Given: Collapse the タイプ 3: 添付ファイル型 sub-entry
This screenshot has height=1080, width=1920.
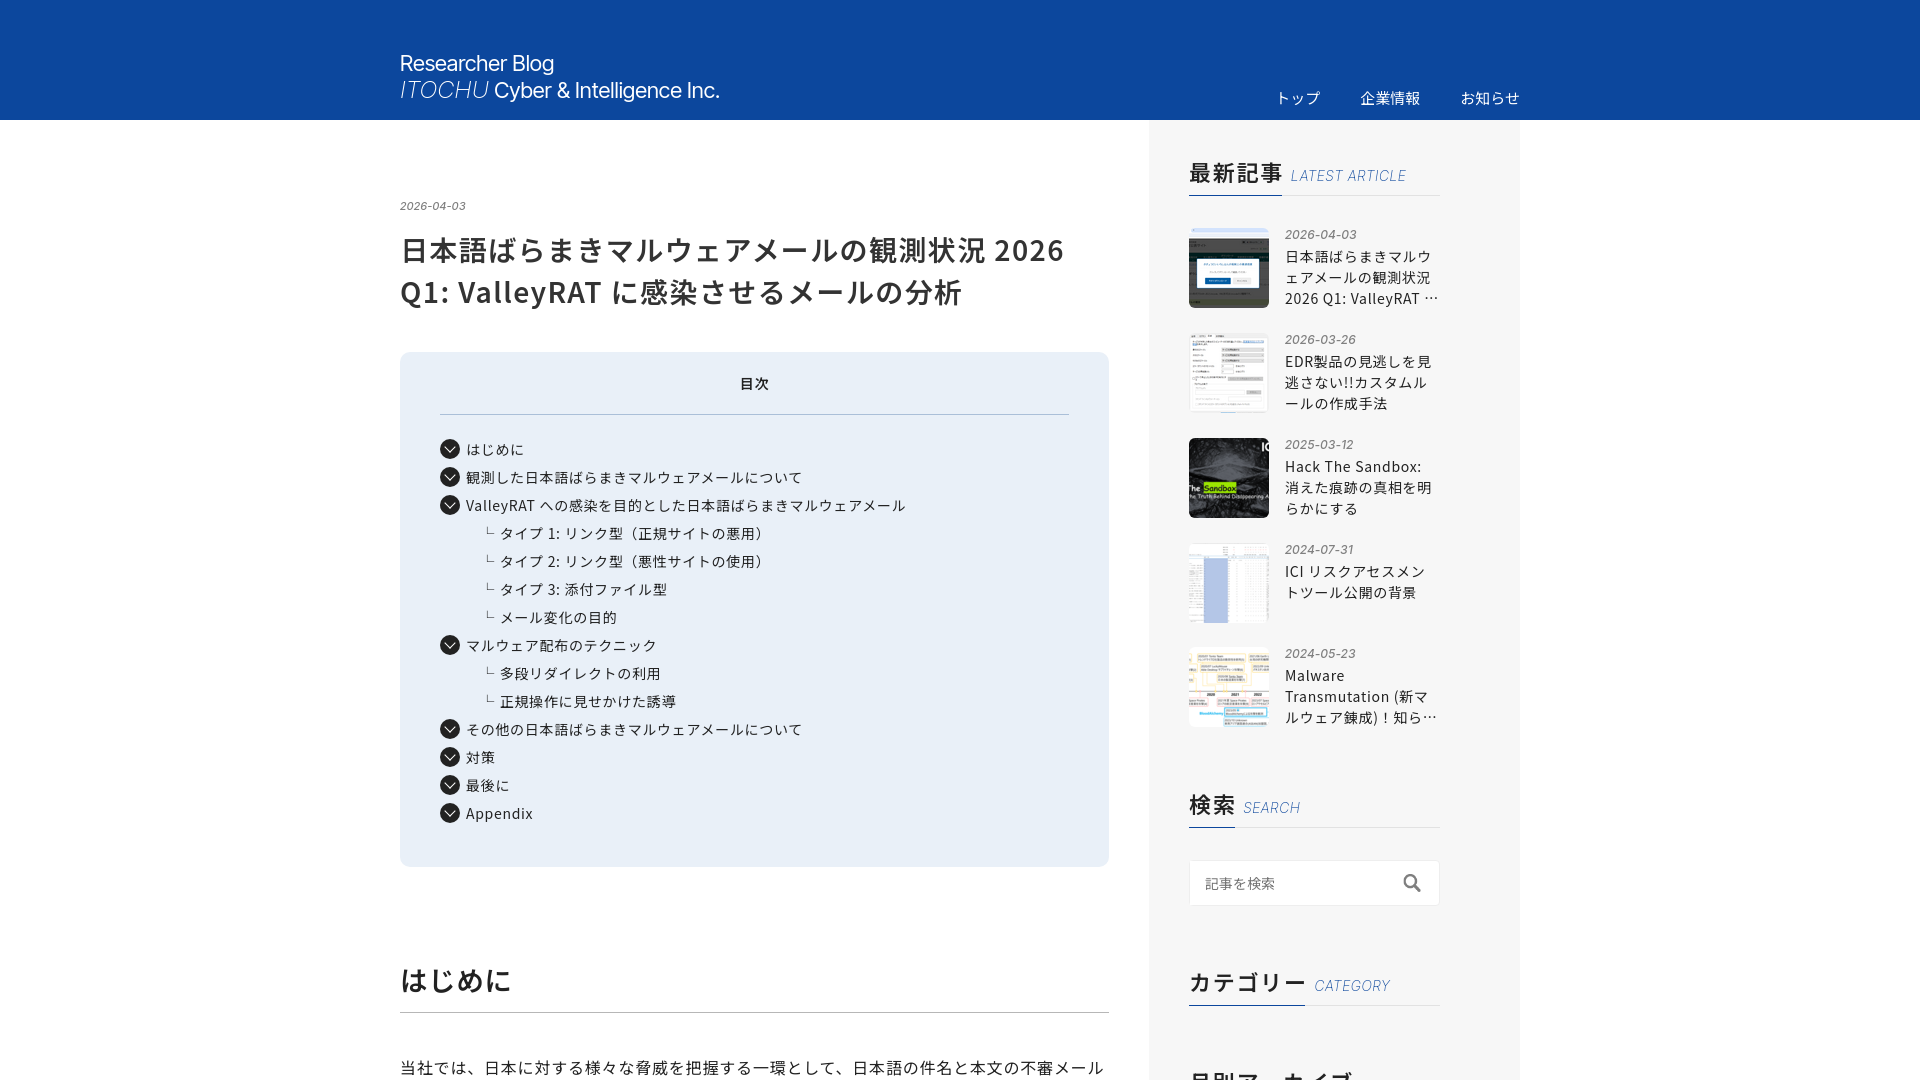Looking at the screenshot, I should pos(584,589).
